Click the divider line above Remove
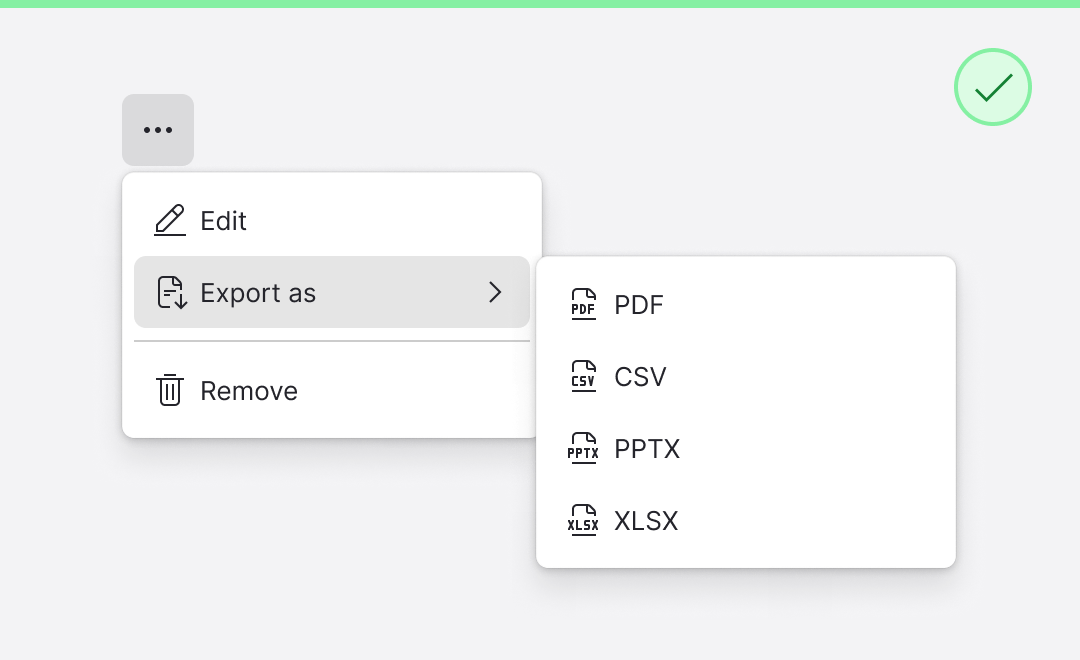The image size is (1080, 660). point(332,342)
